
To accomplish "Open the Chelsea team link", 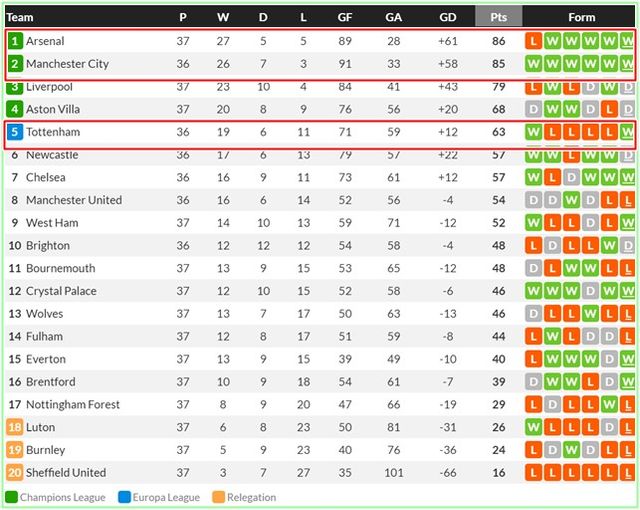I will (46, 177).
